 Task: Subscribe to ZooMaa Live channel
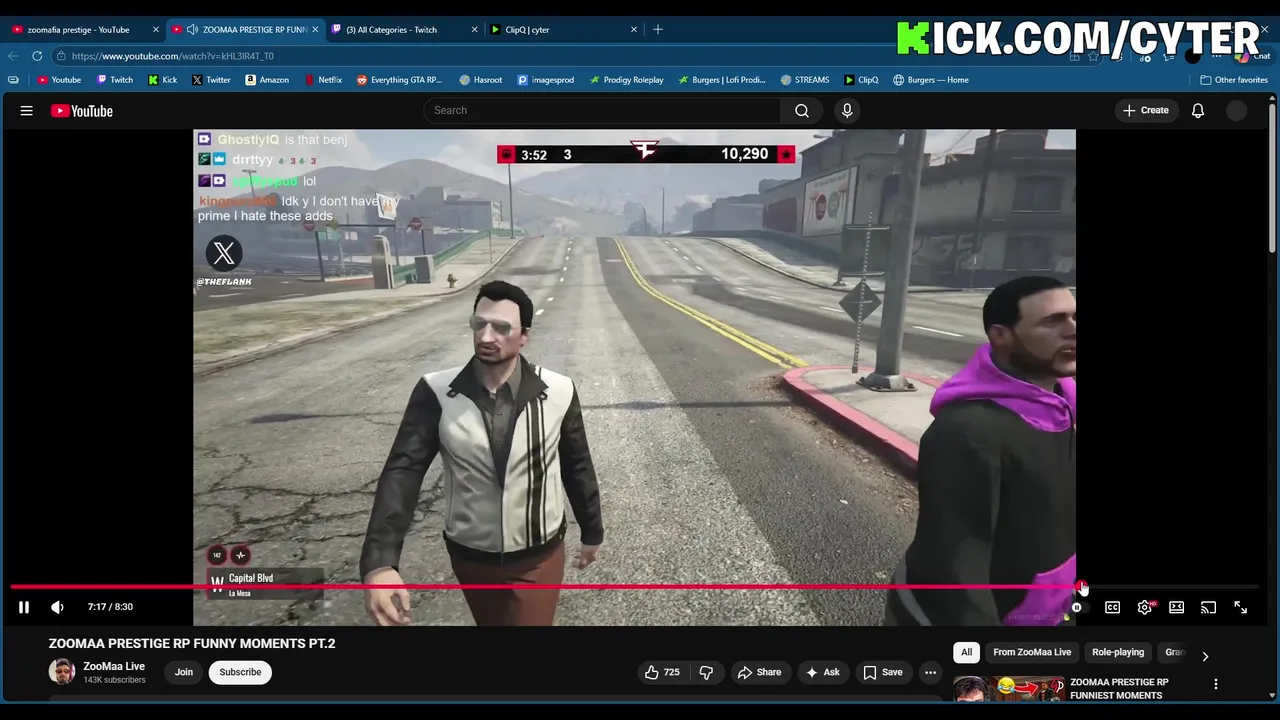coord(240,672)
